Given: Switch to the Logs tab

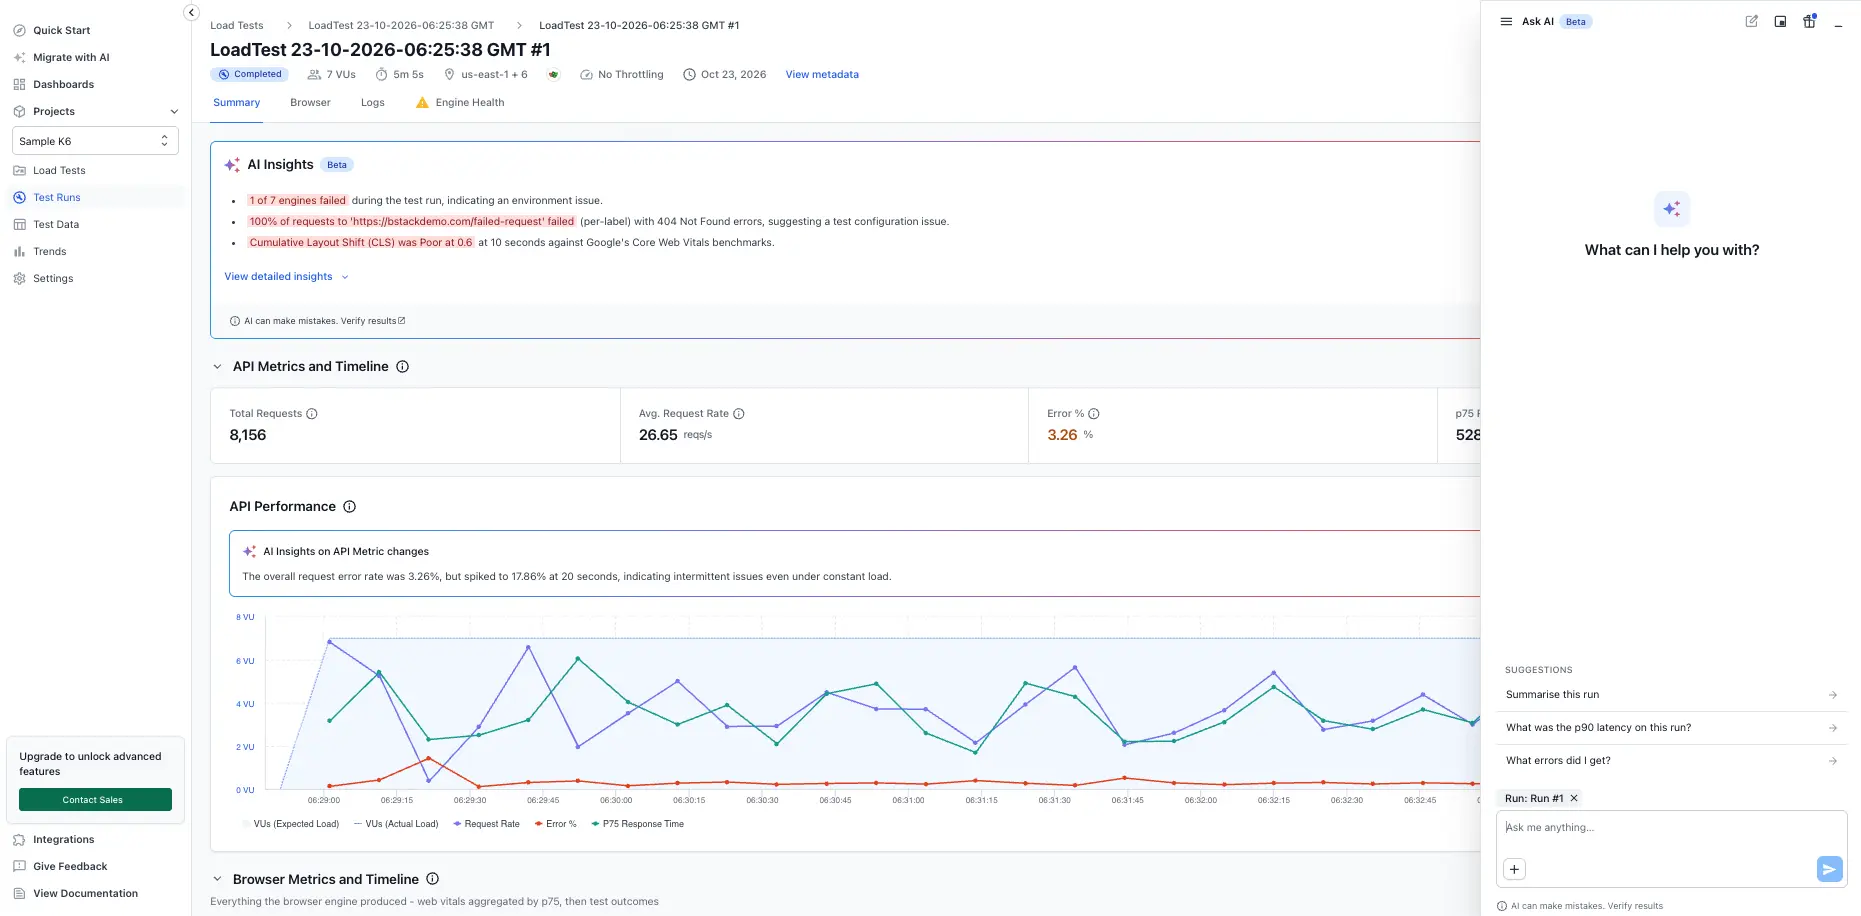Looking at the screenshot, I should point(372,102).
